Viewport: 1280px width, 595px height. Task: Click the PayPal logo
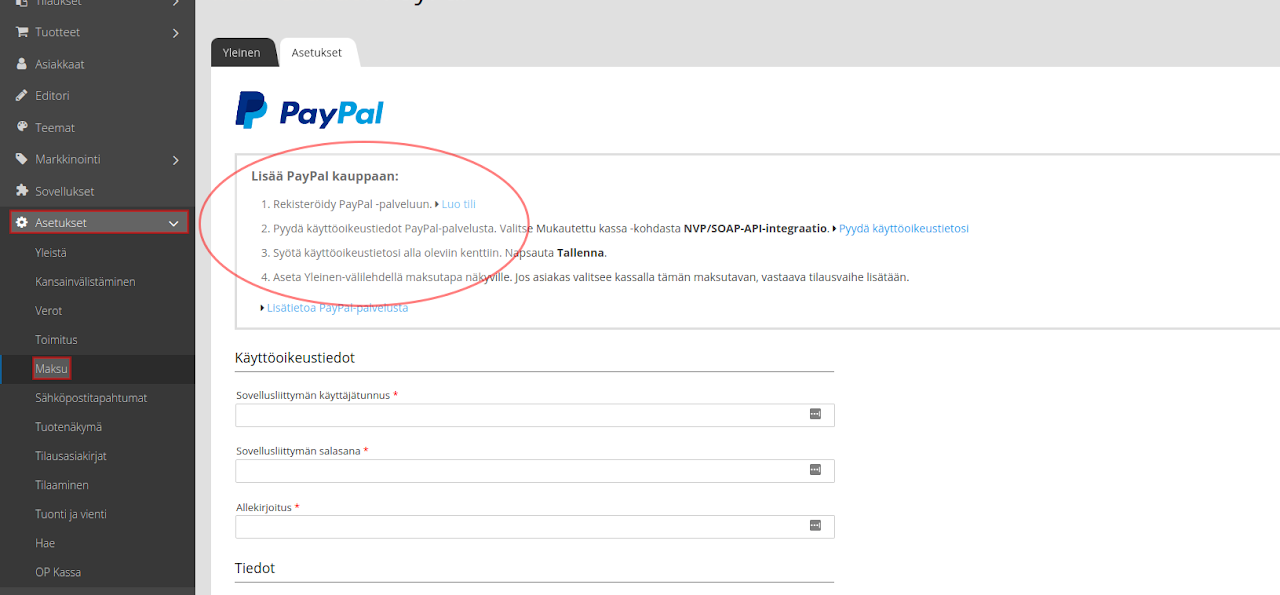click(x=309, y=110)
